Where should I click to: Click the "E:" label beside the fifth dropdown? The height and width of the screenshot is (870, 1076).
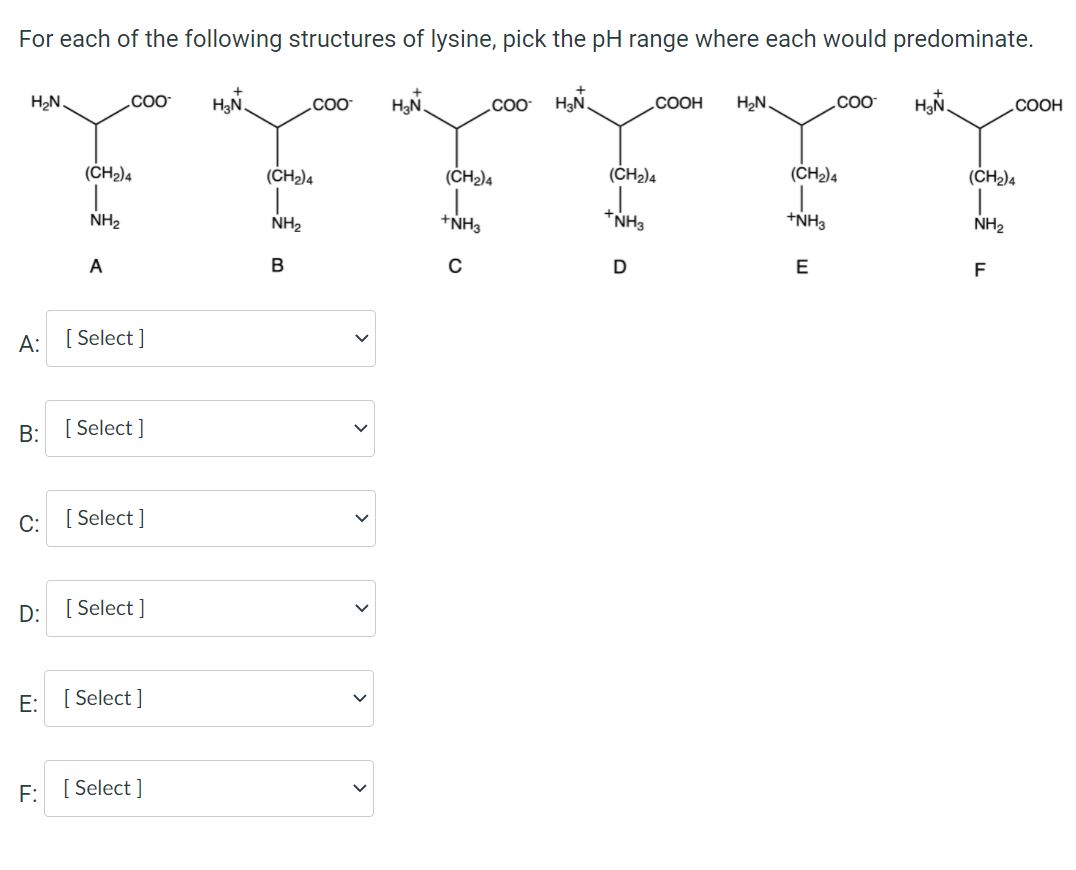29,700
